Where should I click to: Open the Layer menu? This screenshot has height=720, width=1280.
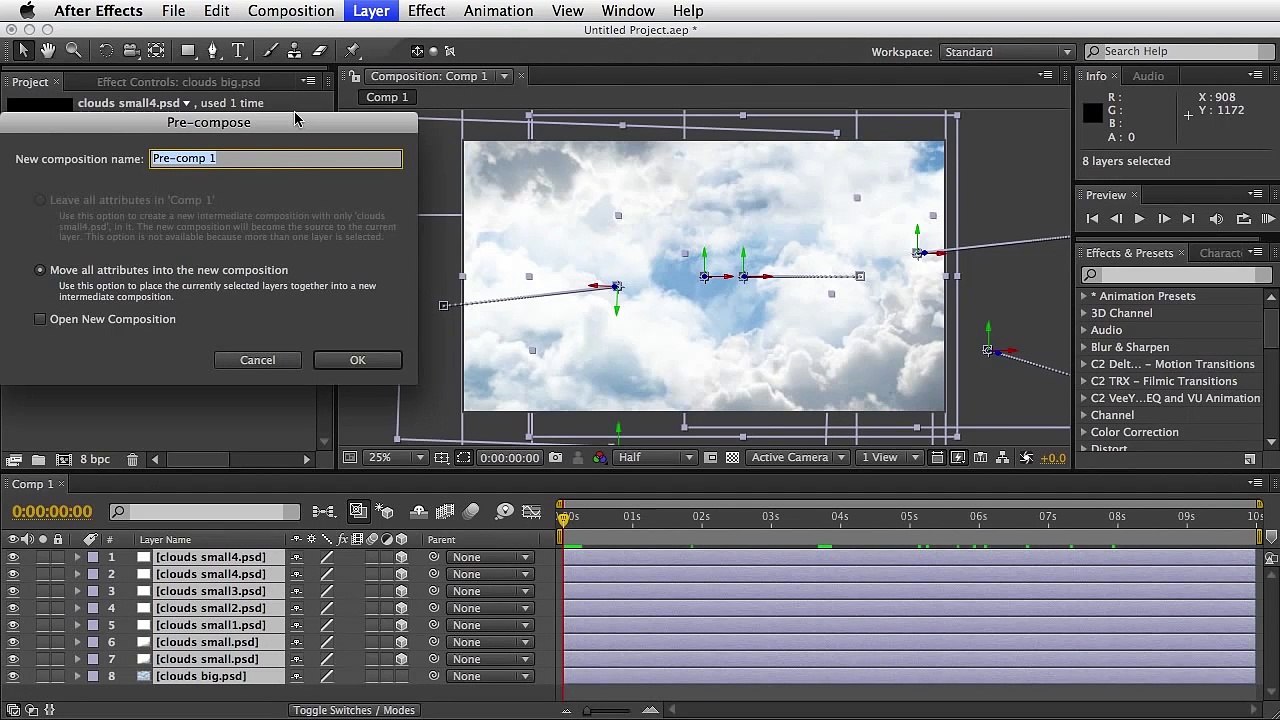pos(371,11)
